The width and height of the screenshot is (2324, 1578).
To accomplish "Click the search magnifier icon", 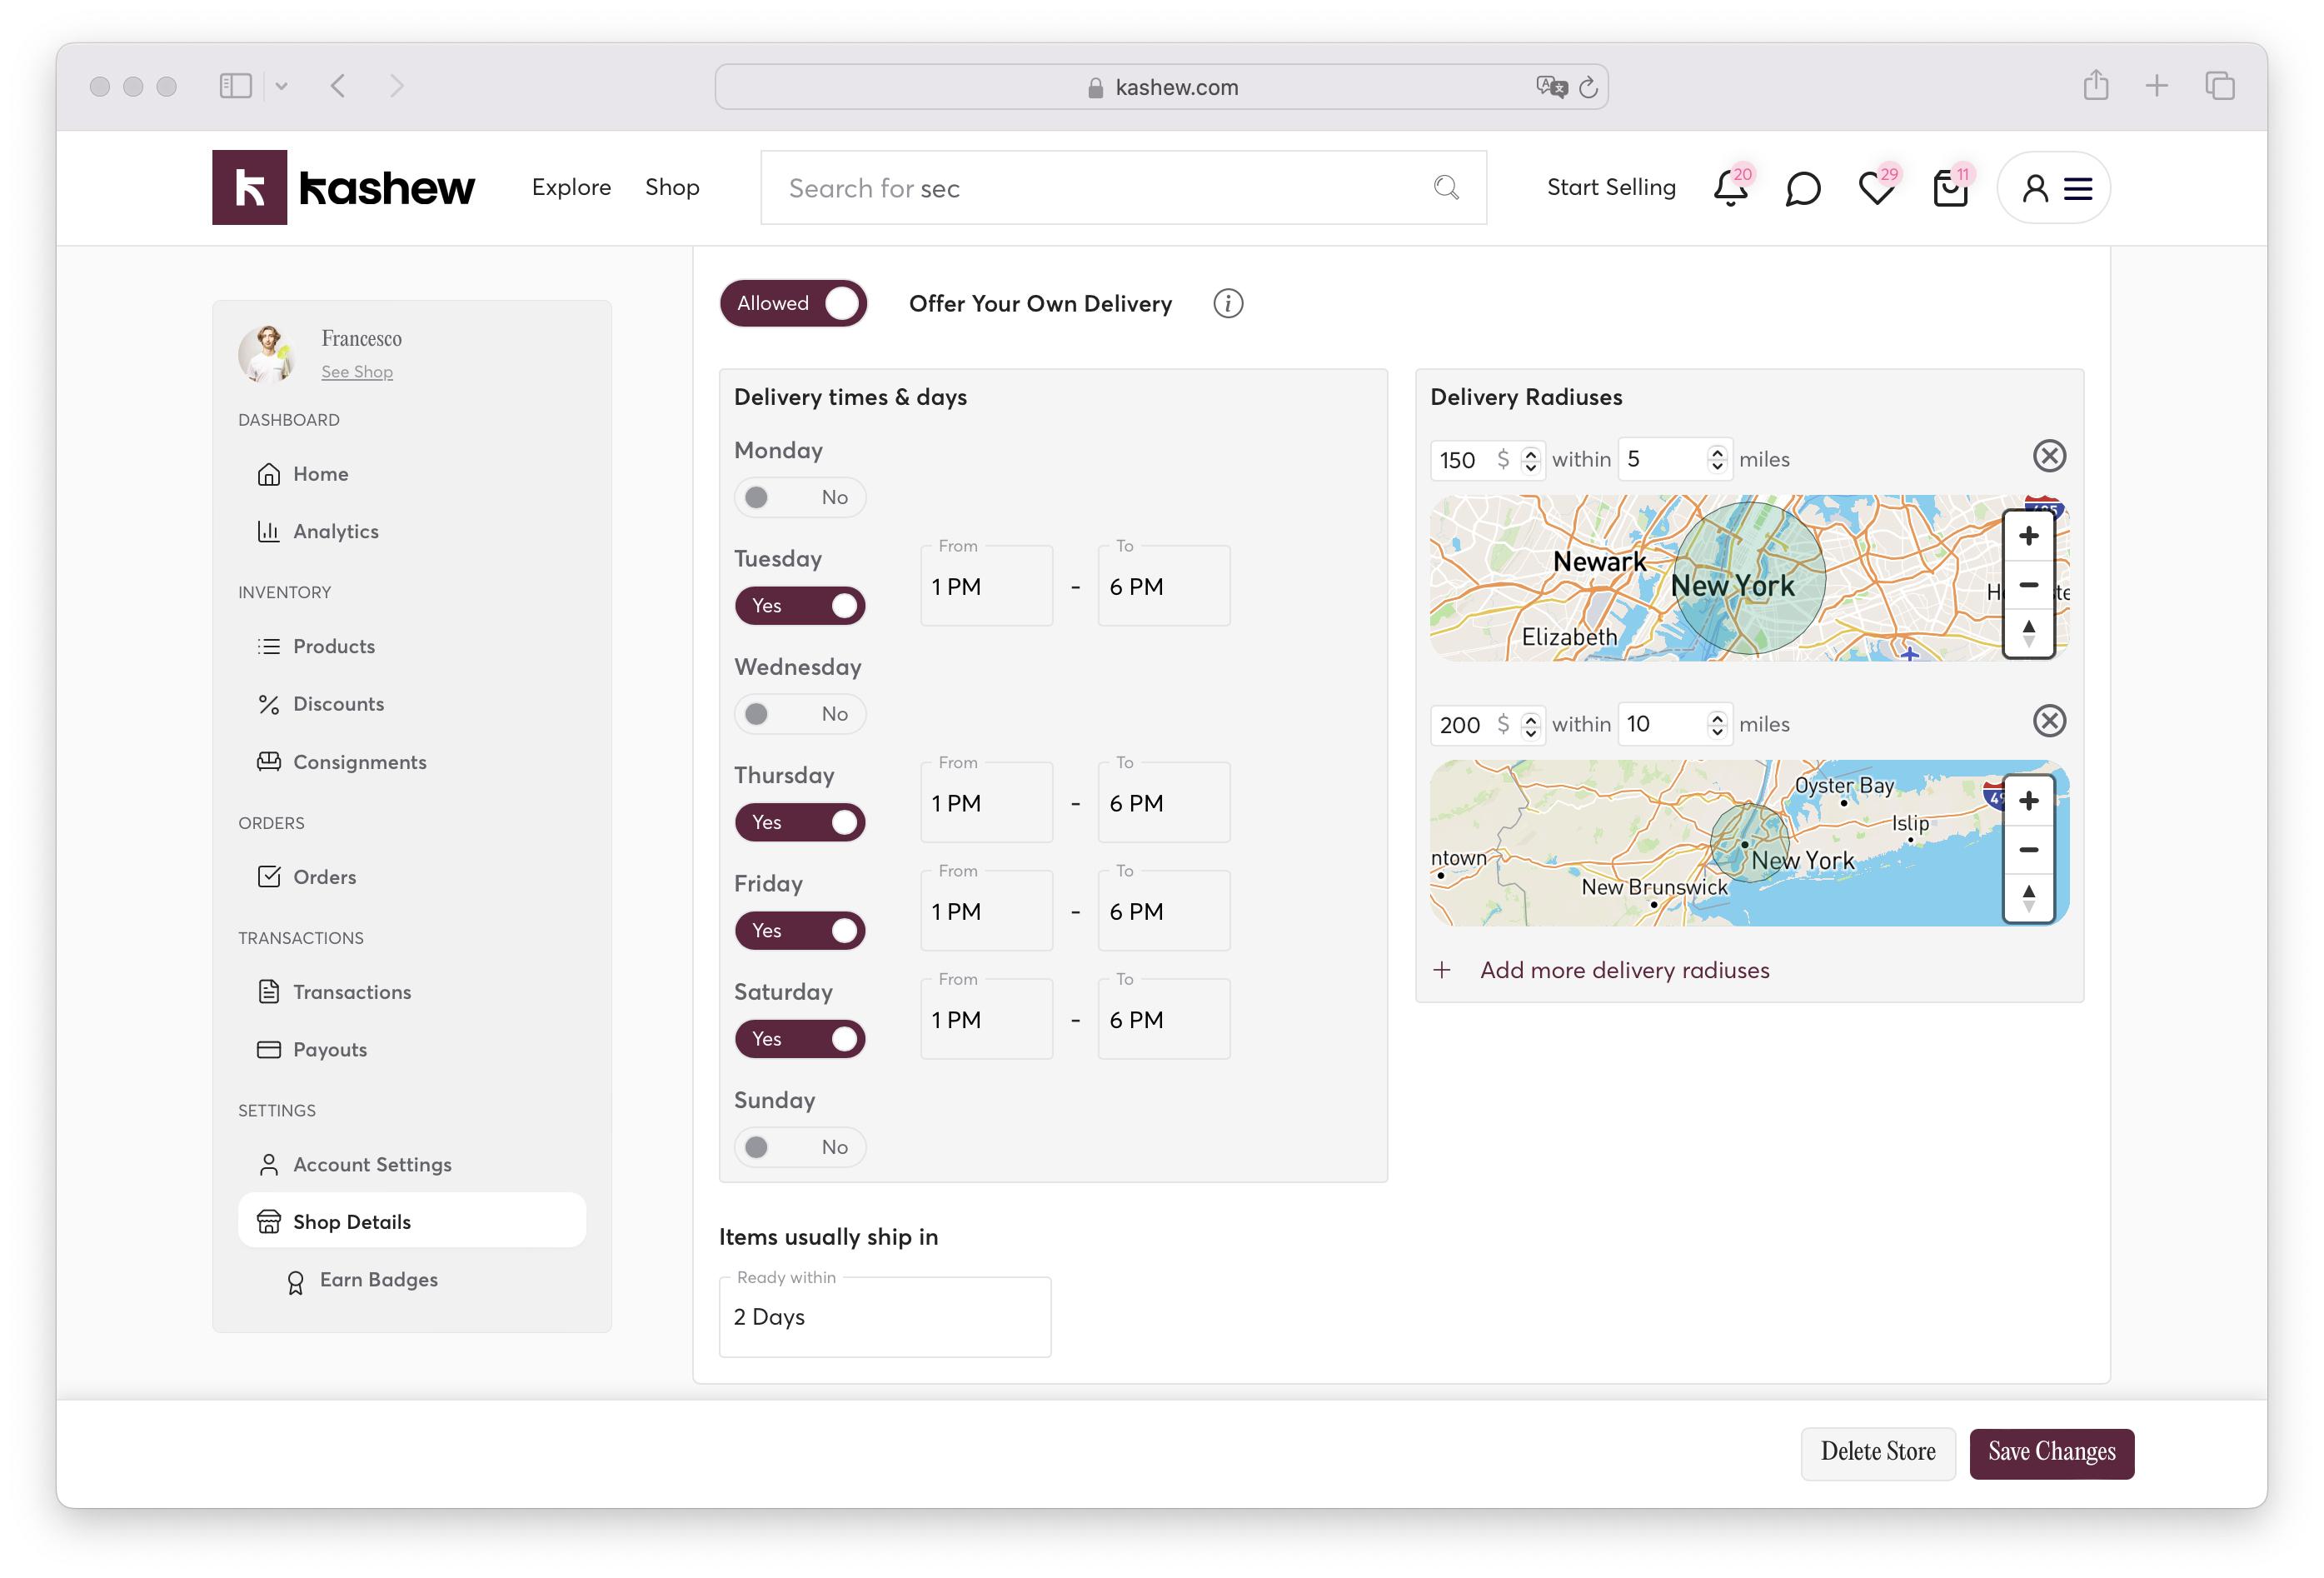I will pyautogui.click(x=1446, y=187).
